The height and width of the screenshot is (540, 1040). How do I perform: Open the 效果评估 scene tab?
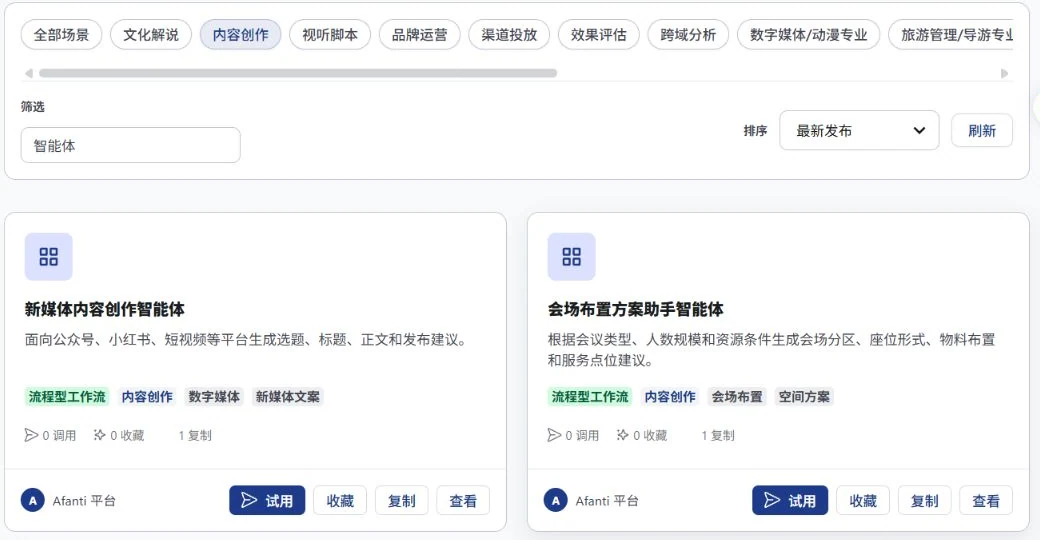[x=599, y=34]
